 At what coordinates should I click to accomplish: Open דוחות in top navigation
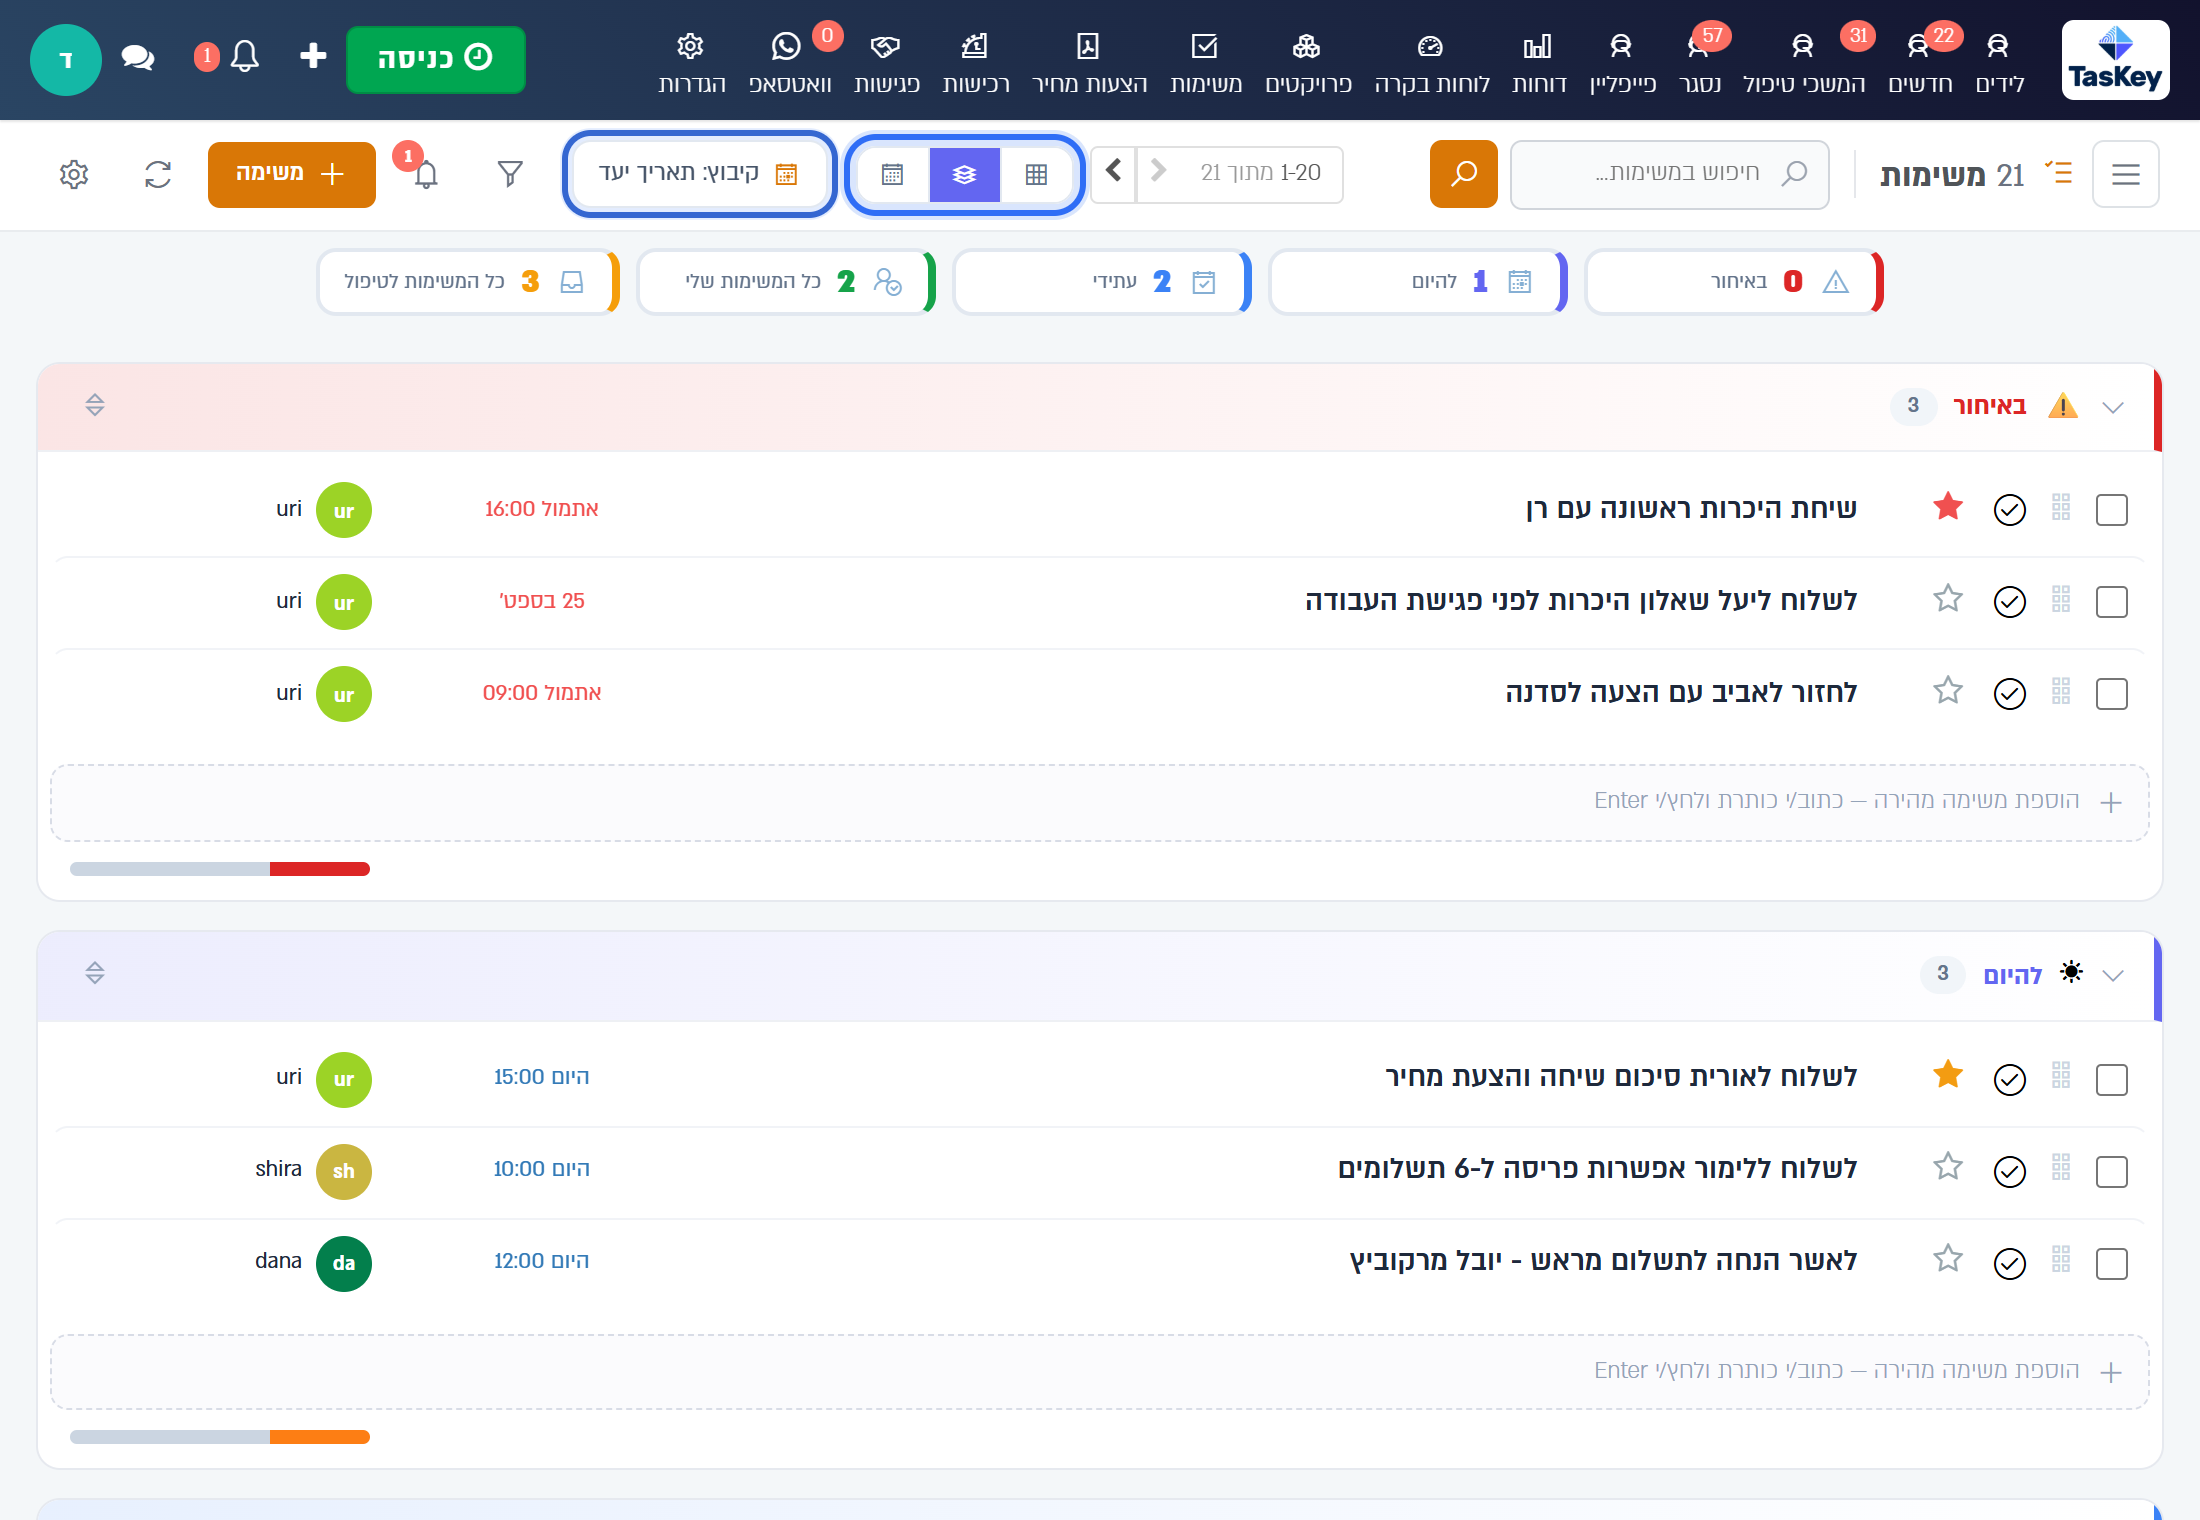[1539, 62]
